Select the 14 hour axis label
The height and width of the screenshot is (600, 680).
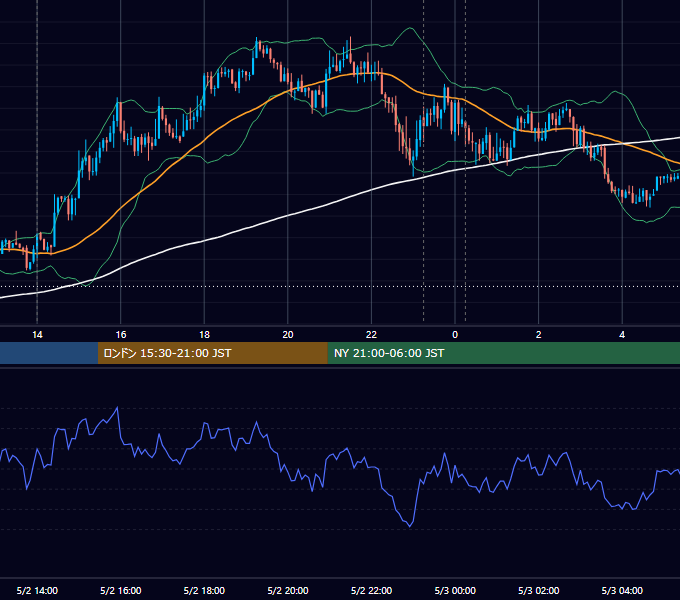(37, 335)
